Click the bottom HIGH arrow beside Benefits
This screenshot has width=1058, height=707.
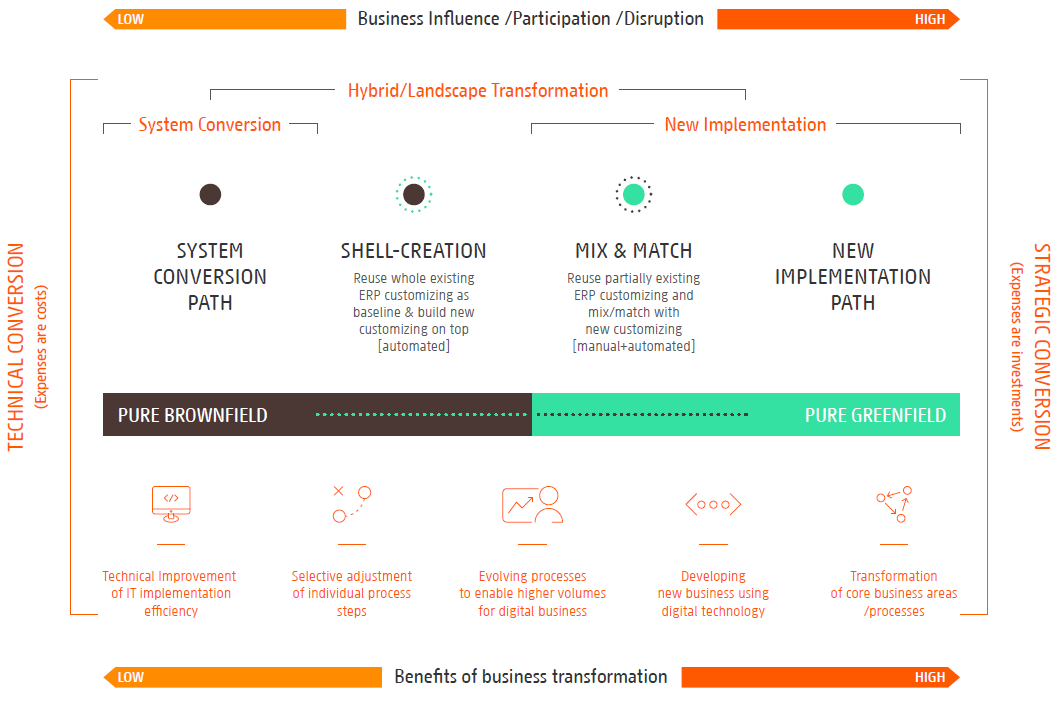[x=820, y=677]
